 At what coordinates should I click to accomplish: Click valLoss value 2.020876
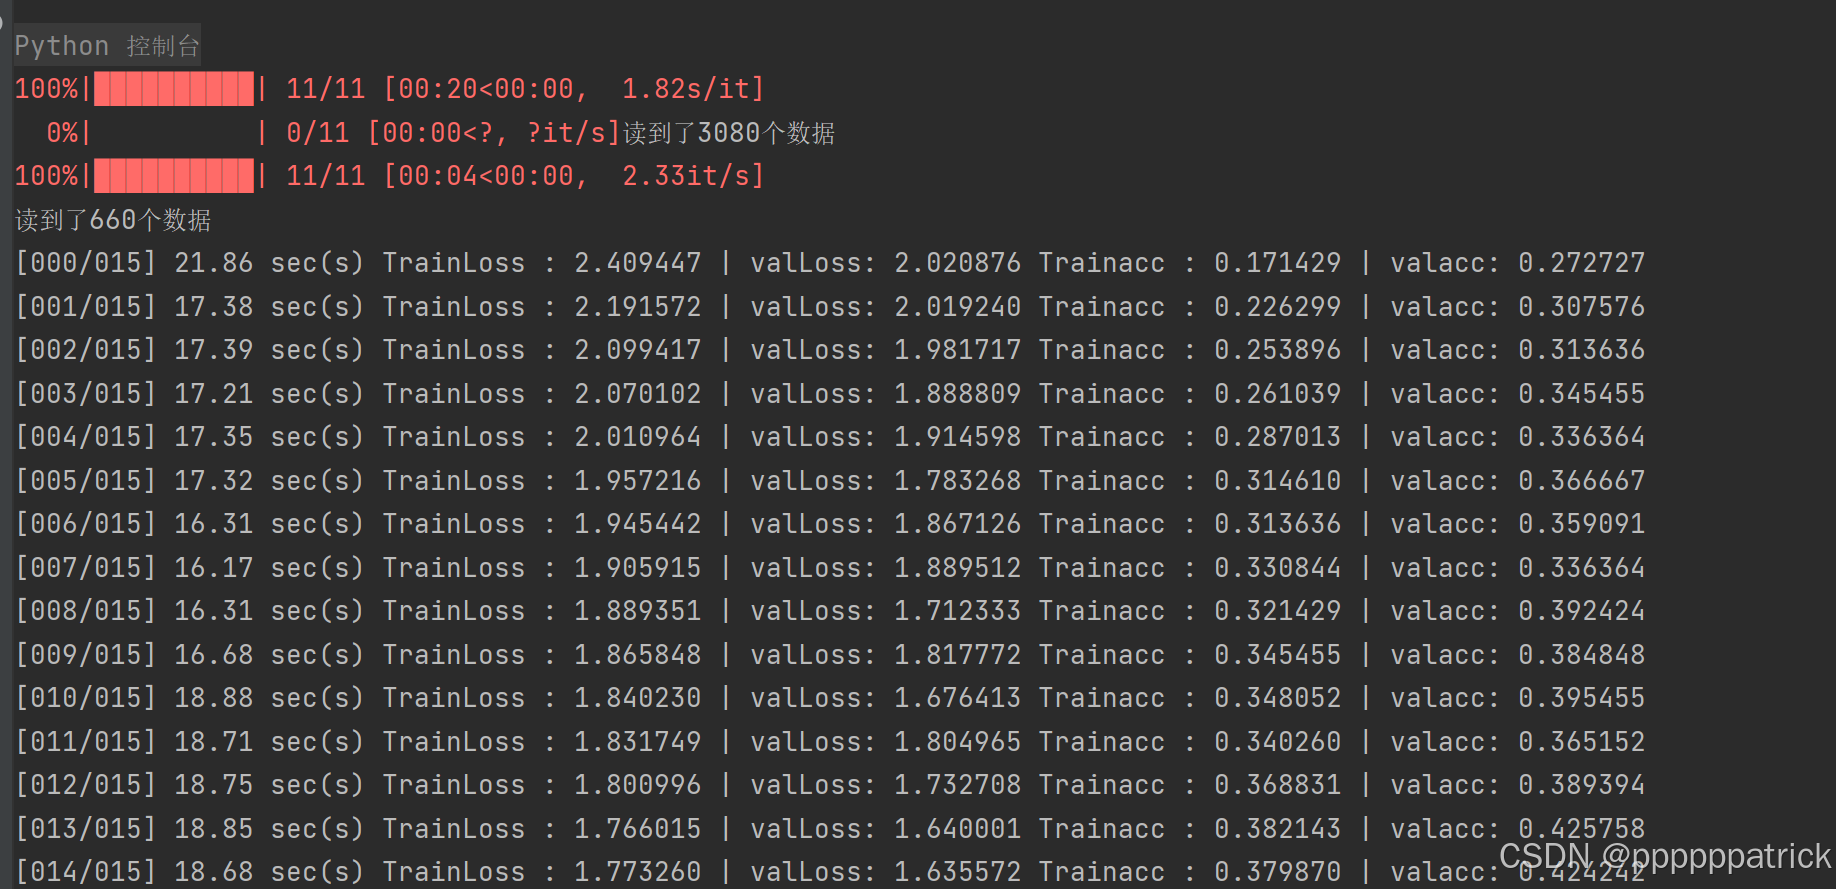[958, 263]
